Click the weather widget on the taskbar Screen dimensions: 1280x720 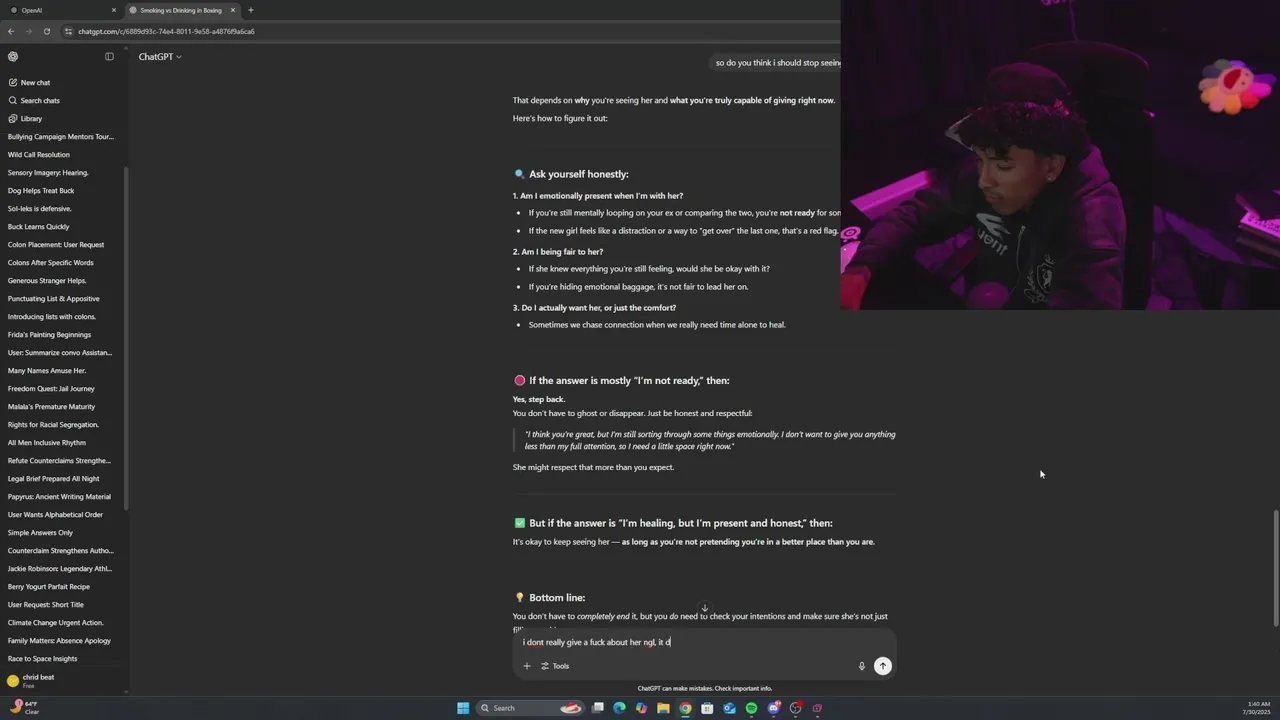(x=25, y=708)
